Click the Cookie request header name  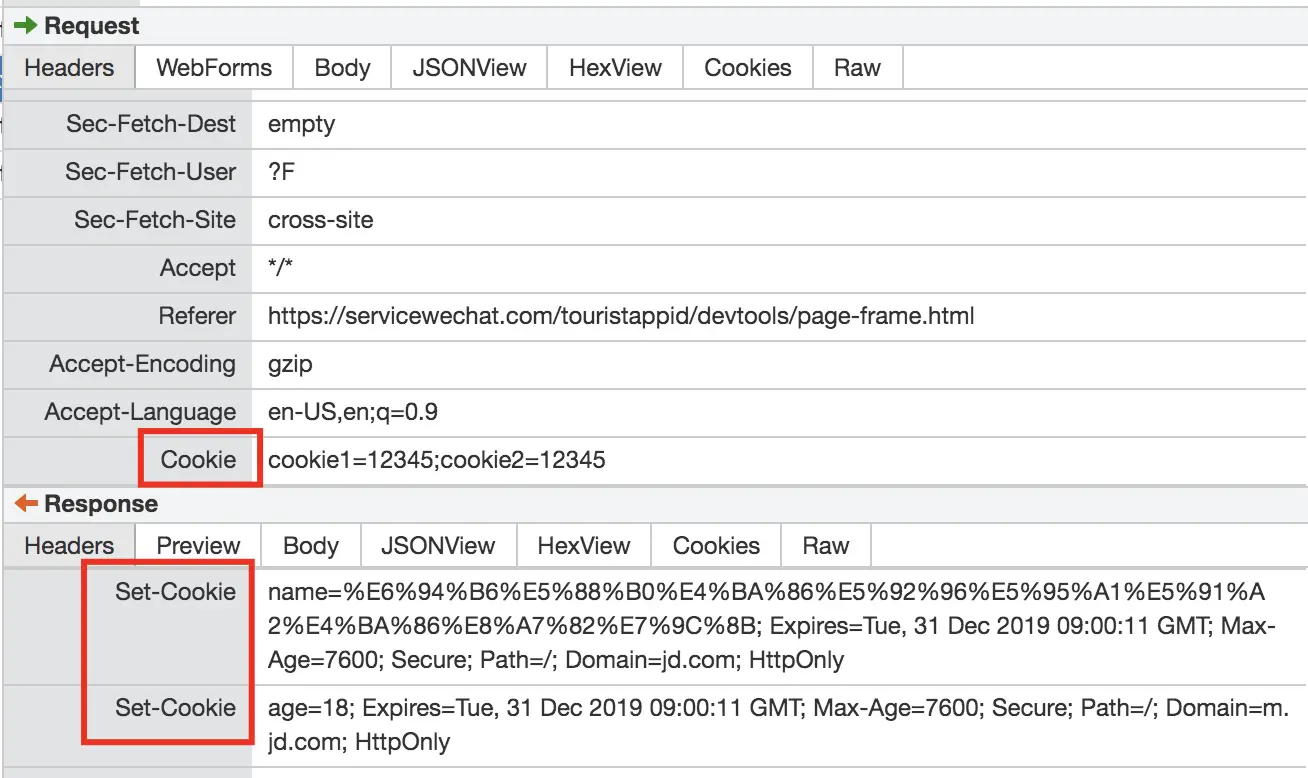tap(198, 460)
